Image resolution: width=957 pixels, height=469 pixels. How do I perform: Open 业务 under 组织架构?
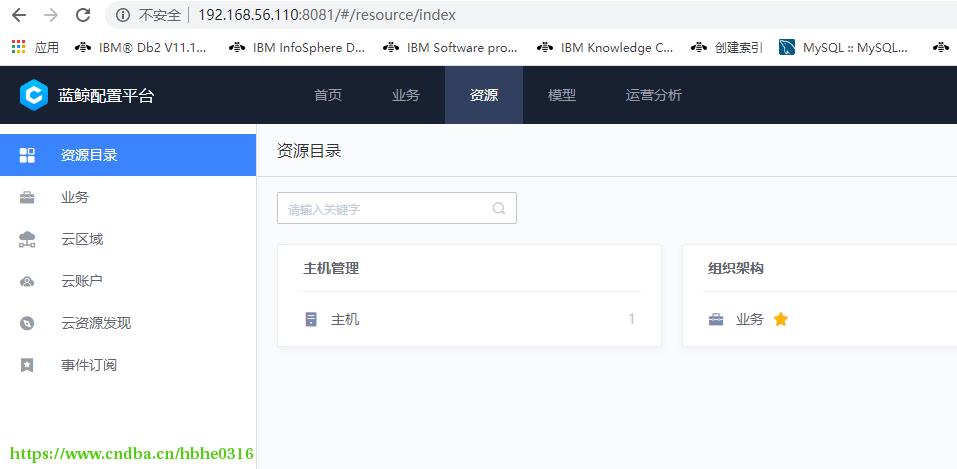tap(749, 319)
